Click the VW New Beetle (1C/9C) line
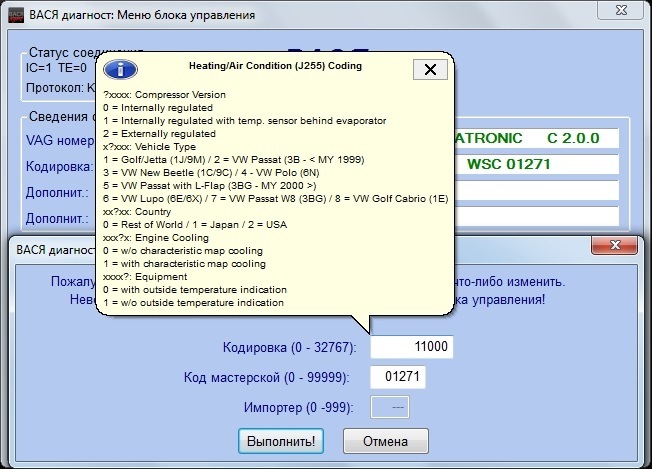The width and height of the screenshot is (652, 469). 211,173
